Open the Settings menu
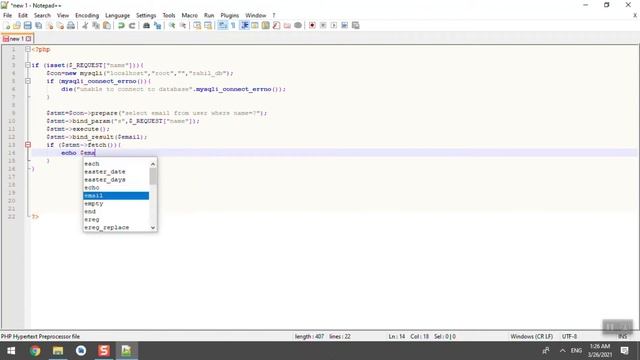 [x=146, y=15]
